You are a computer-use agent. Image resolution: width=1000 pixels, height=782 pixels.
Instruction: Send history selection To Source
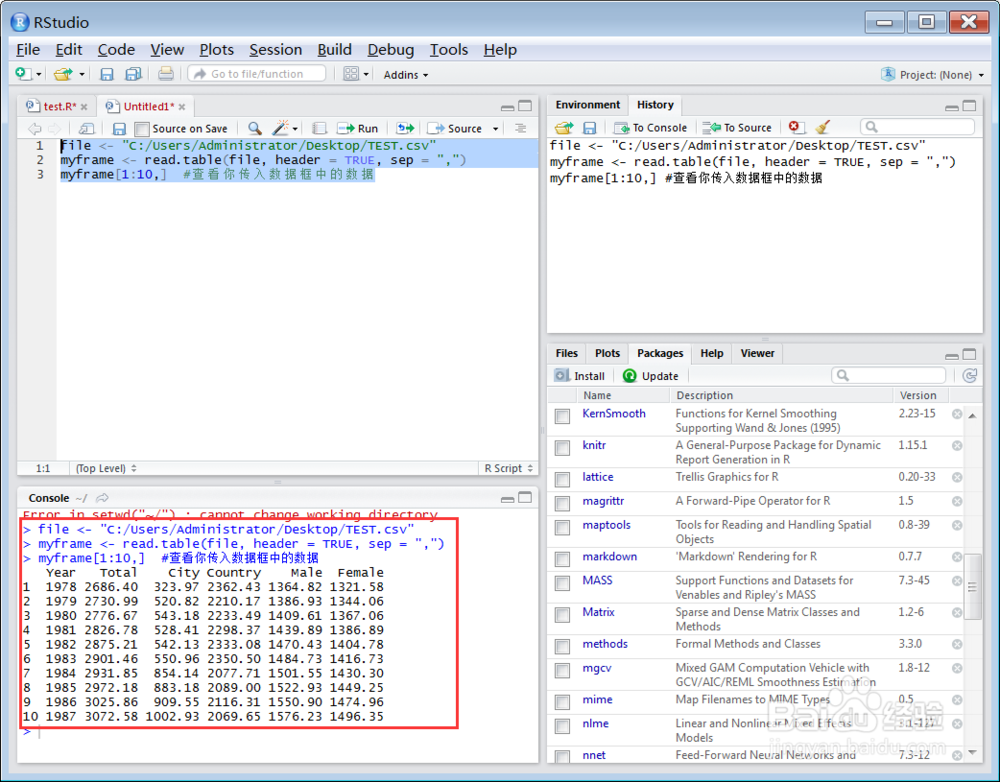point(737,128)
